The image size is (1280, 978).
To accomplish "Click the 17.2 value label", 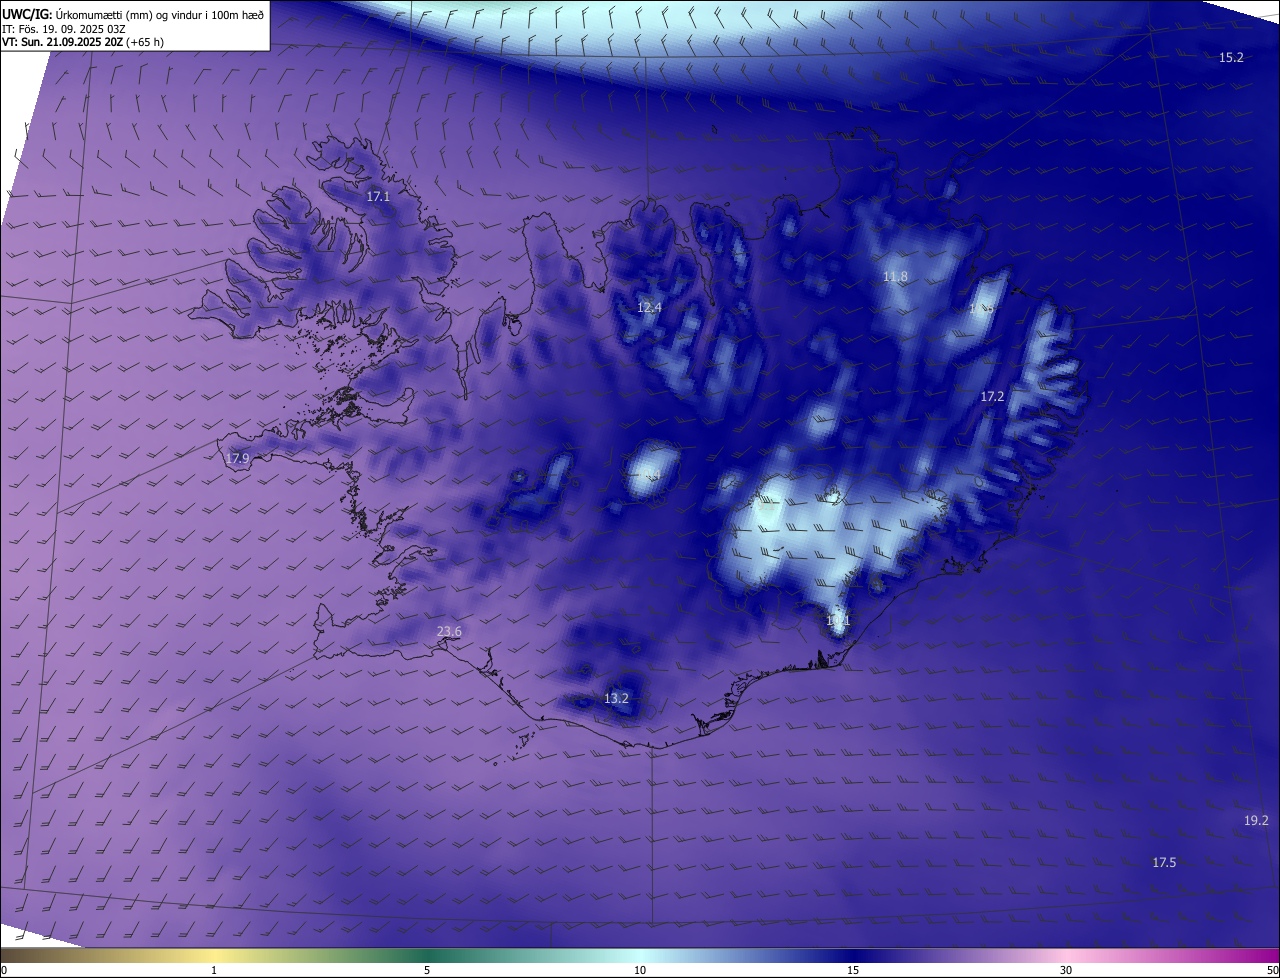I will click(992, 396).
